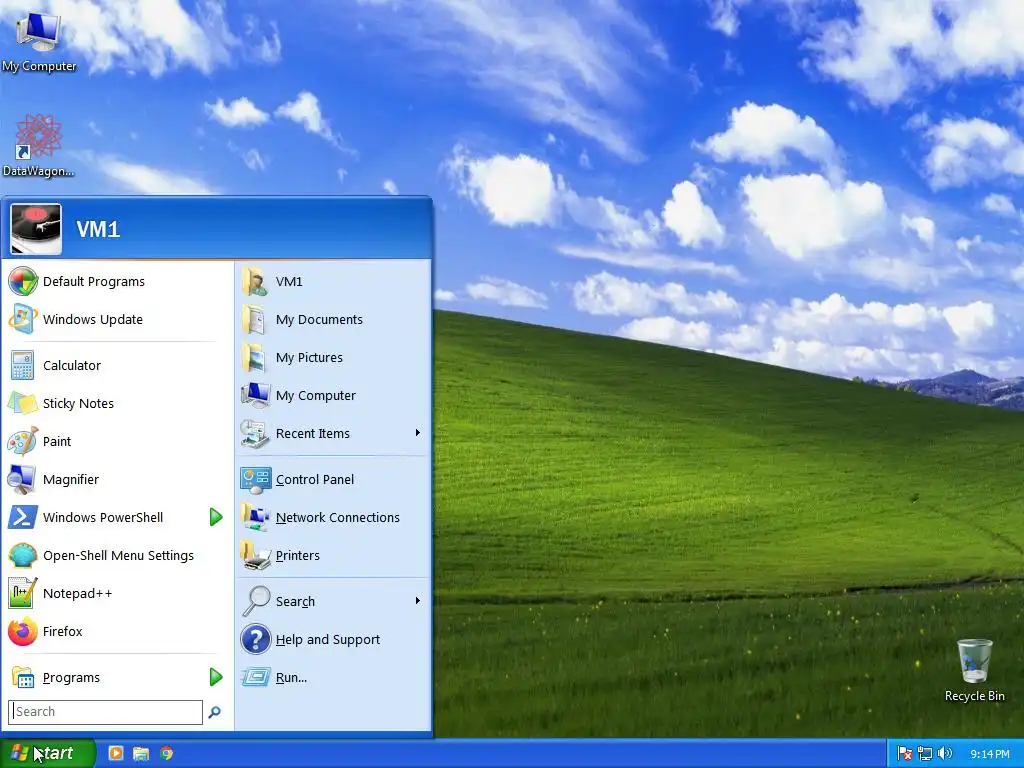Click the 9:14 PM taskbar clock
The width and height of the screenshot is (1024, 768).
pyautogui.click(x=989, y=754)
